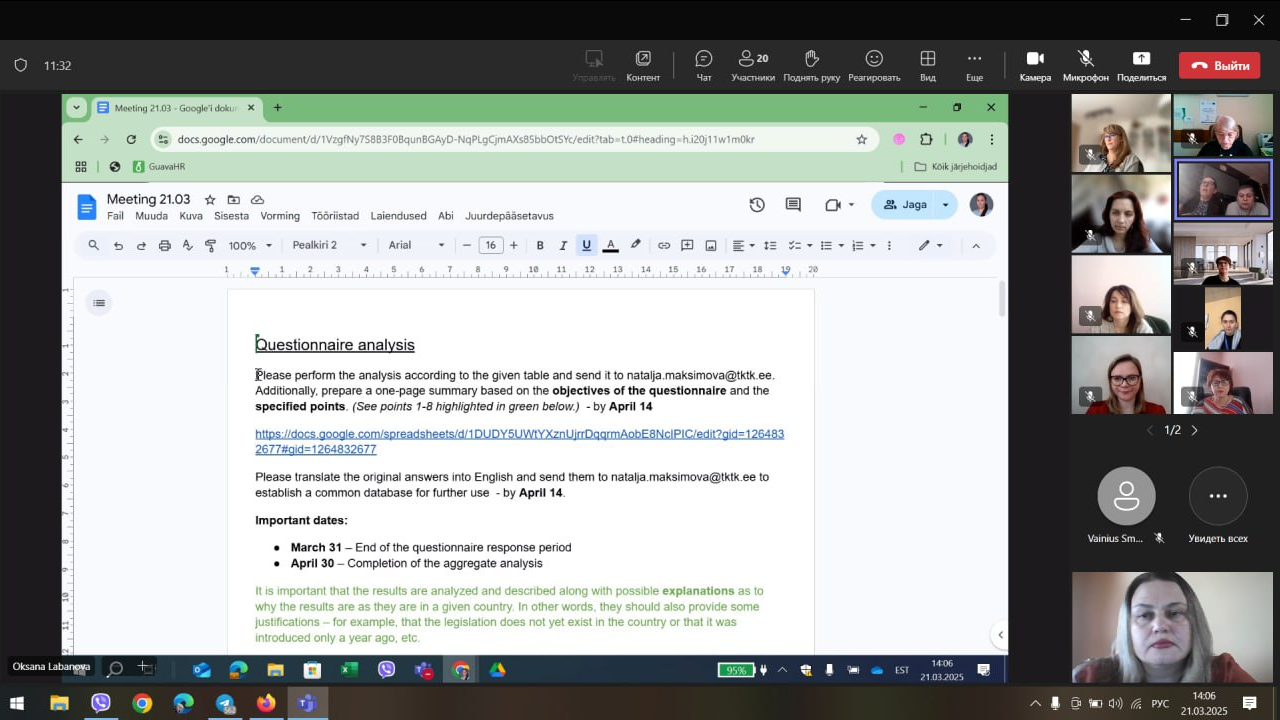
Task: Open the Sisesta menu
Action: pyautogui.click(x=231, y=216)
